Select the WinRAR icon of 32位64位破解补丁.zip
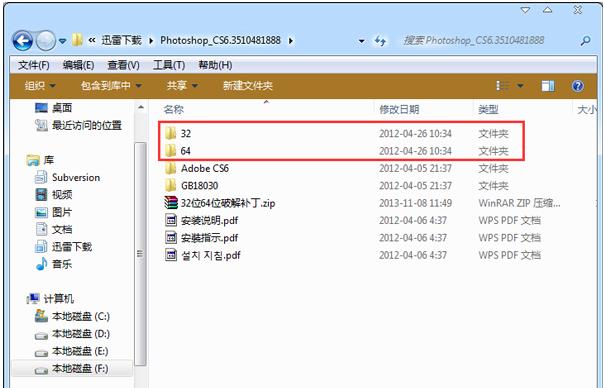This screenshot has width=604, height=388. (x=171, y=203)
